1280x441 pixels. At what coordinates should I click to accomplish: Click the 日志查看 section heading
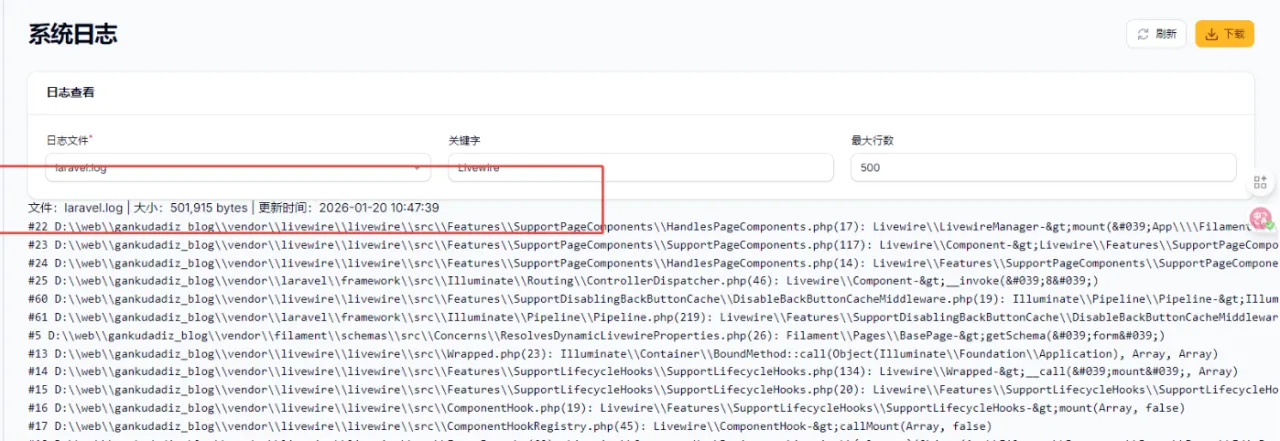(x=70, y=92)
